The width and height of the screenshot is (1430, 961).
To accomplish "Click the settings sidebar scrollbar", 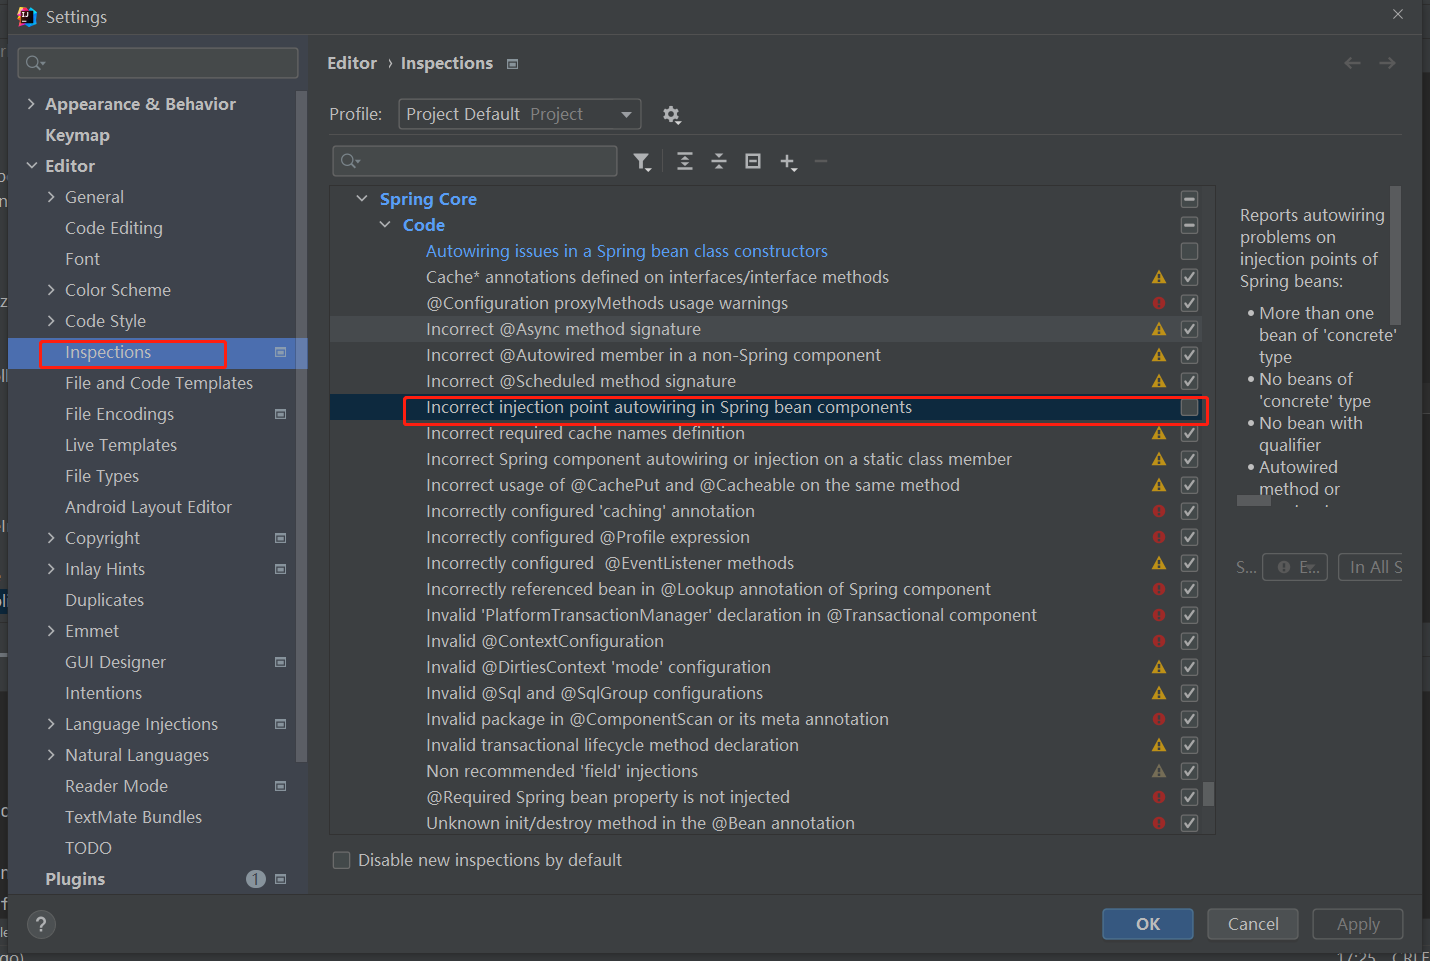I will tap(301, 425).
